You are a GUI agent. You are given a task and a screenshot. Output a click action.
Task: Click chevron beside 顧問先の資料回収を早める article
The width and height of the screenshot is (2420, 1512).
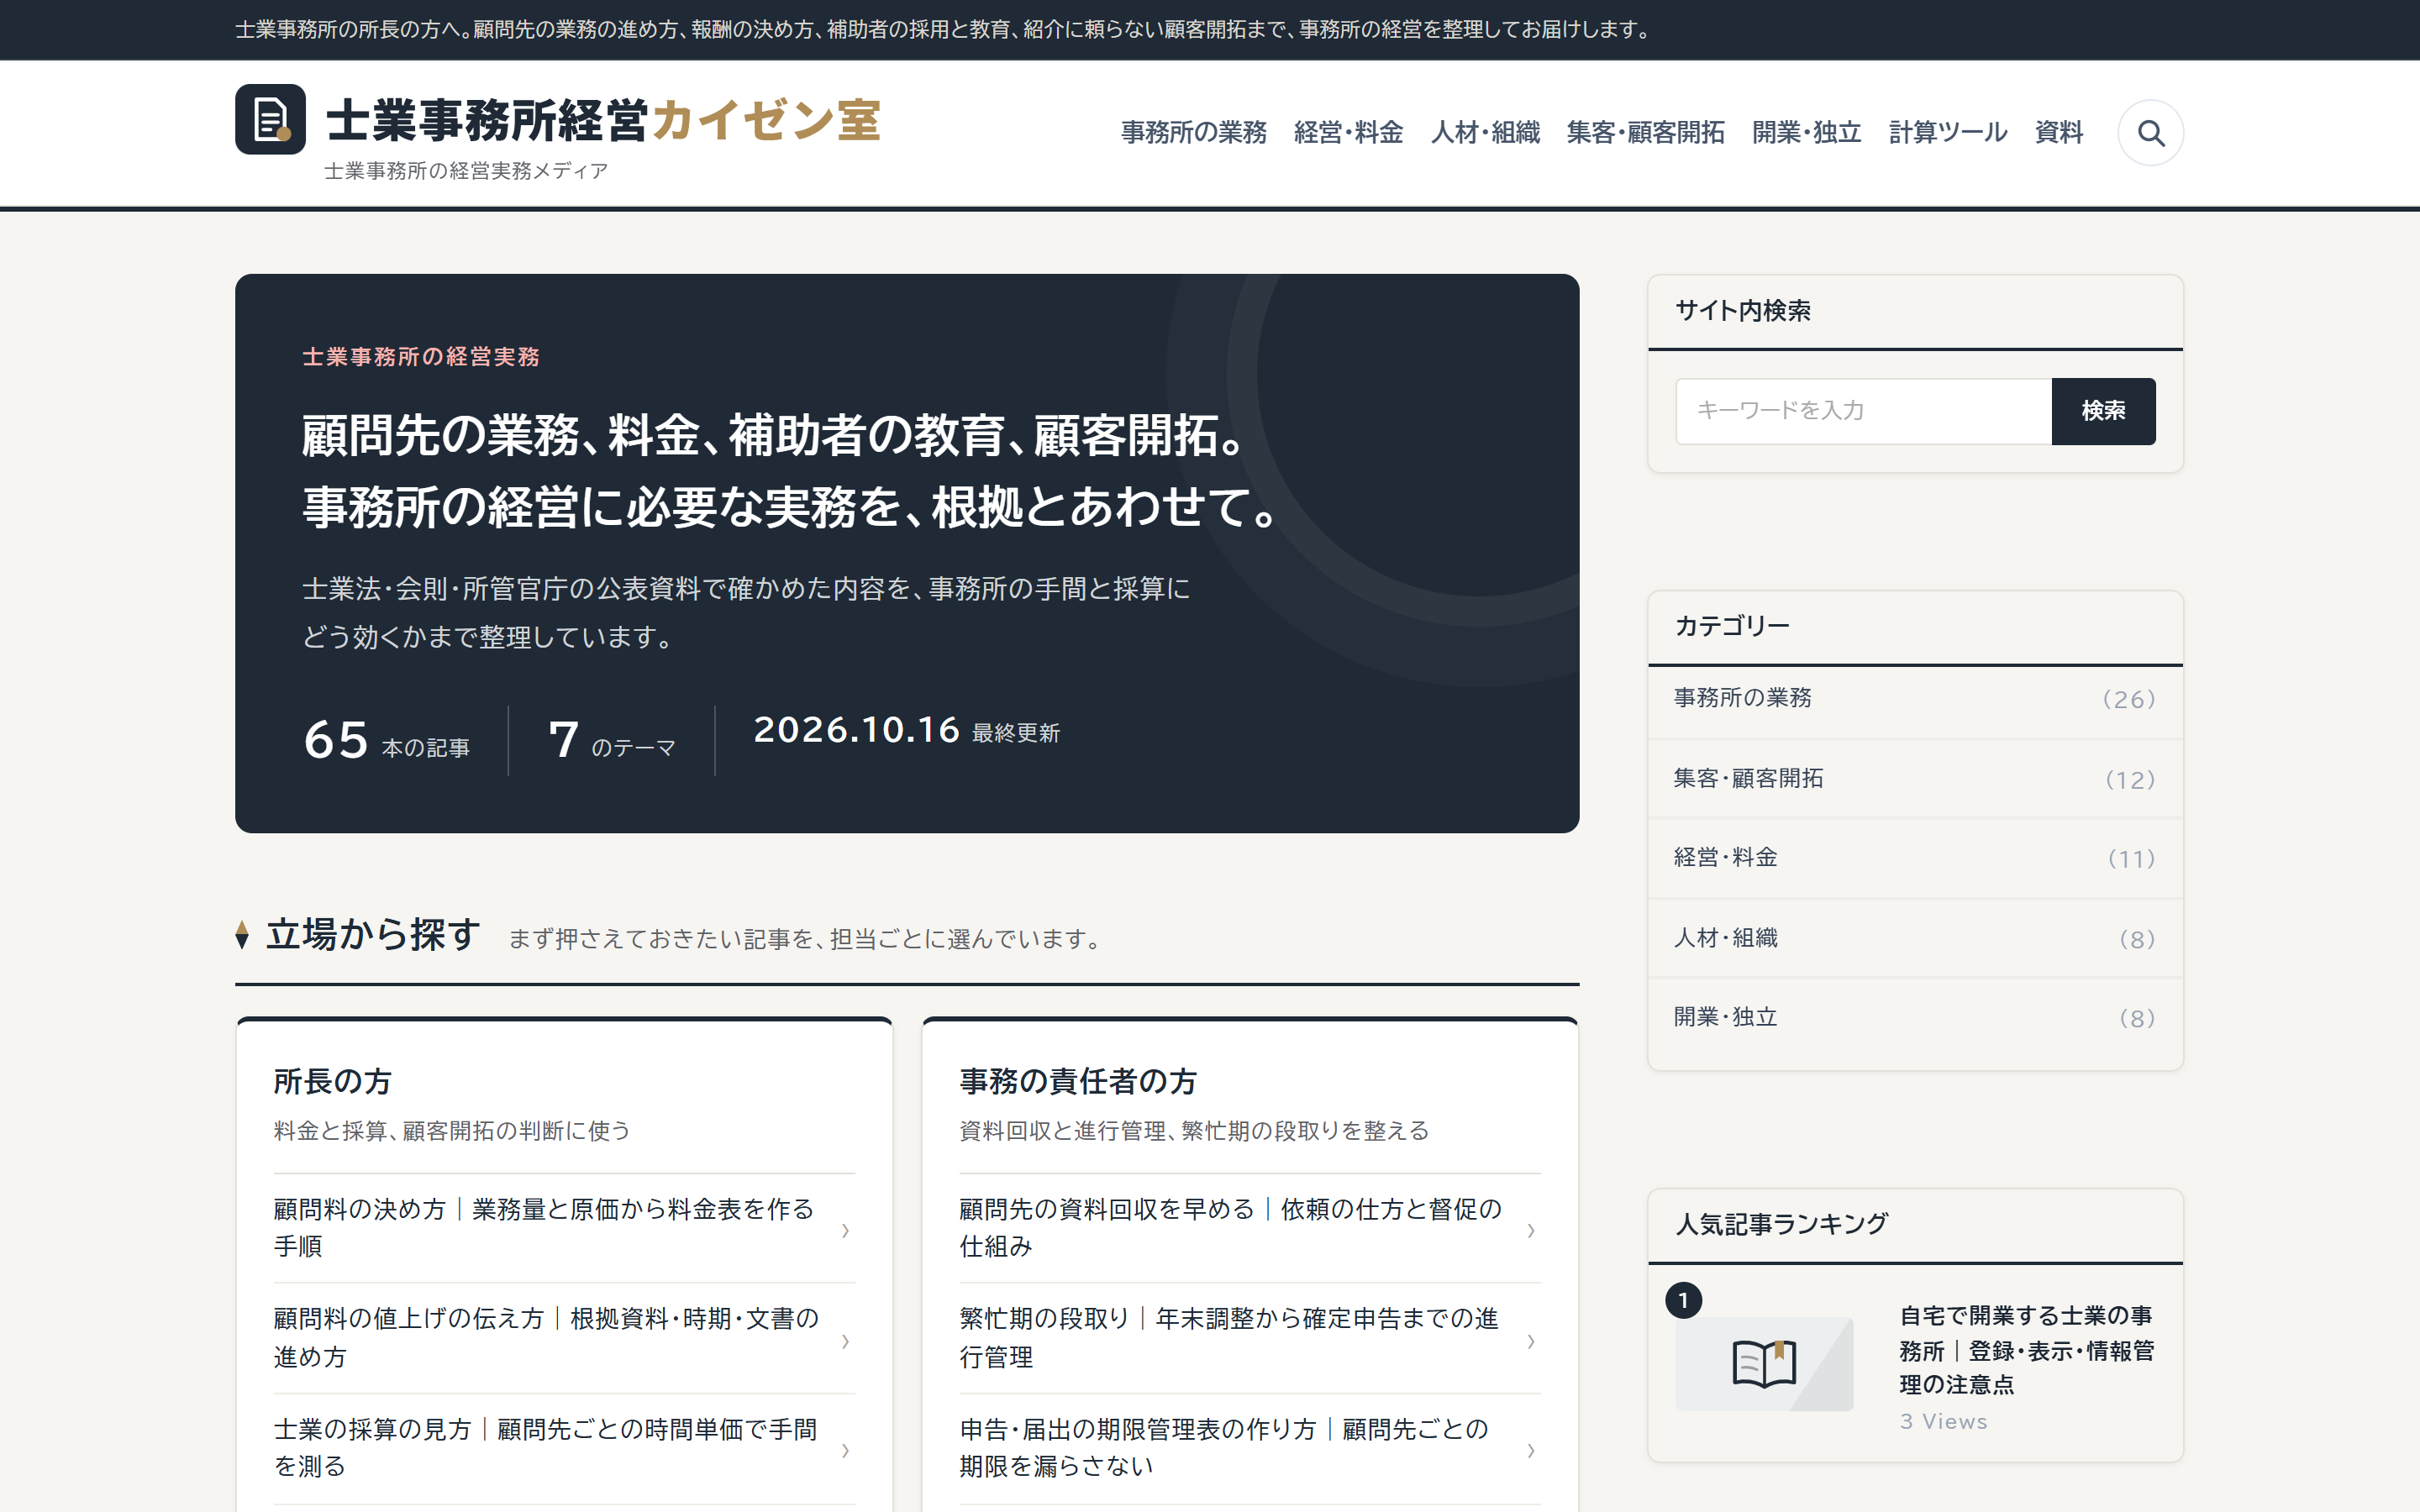click(1531, 1230)
